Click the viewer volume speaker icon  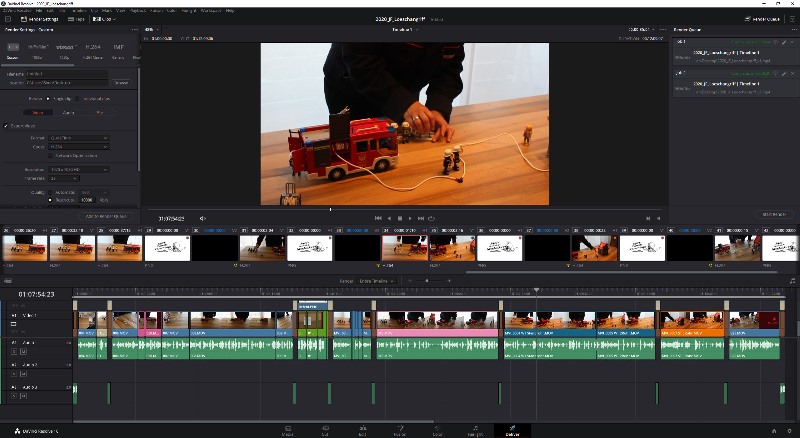(x=202, y=218)
